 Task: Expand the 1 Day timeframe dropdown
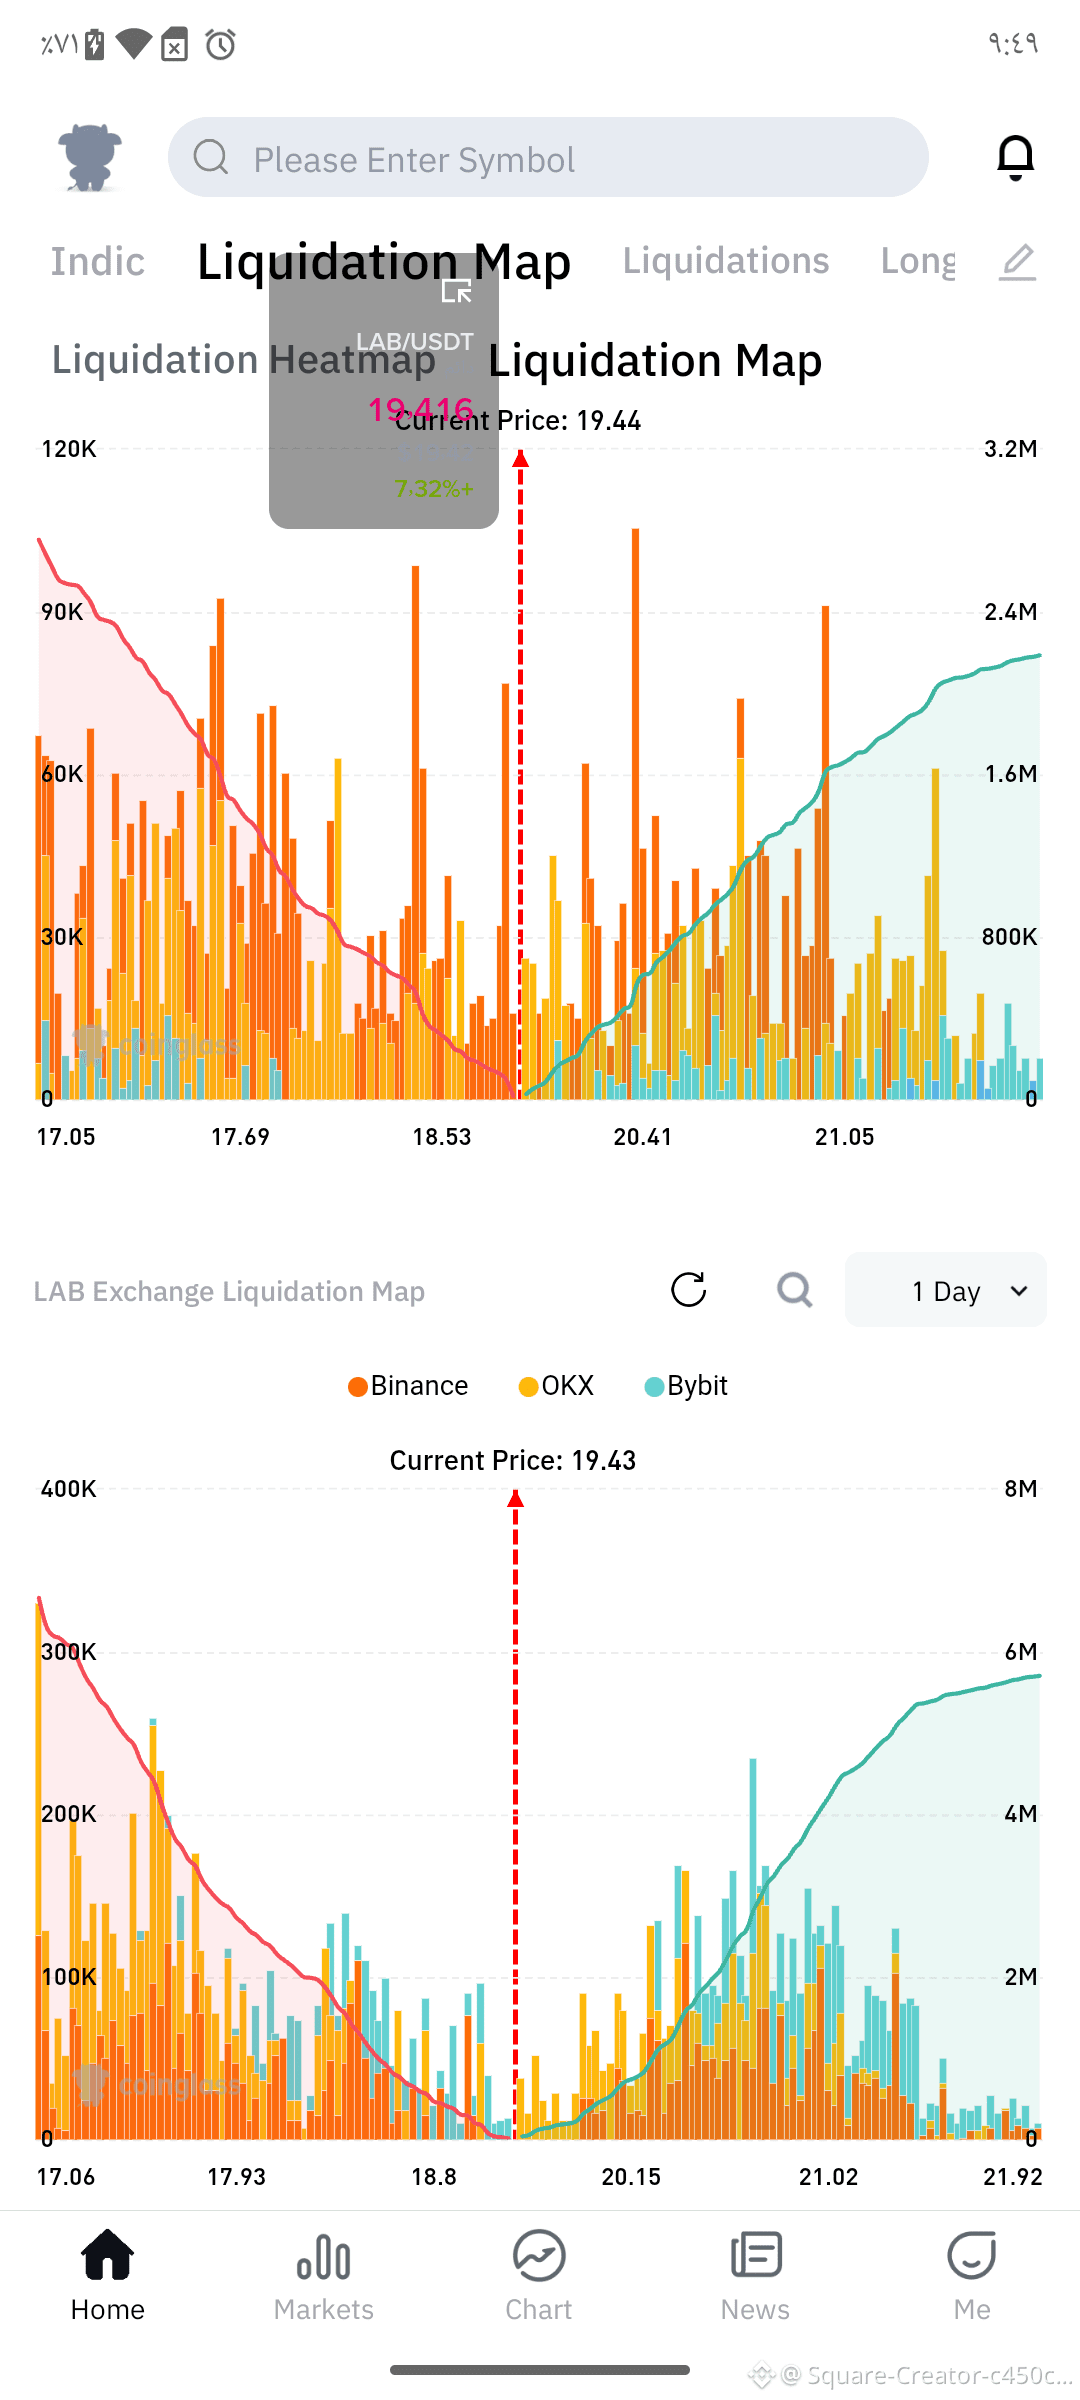[945, 1290]
